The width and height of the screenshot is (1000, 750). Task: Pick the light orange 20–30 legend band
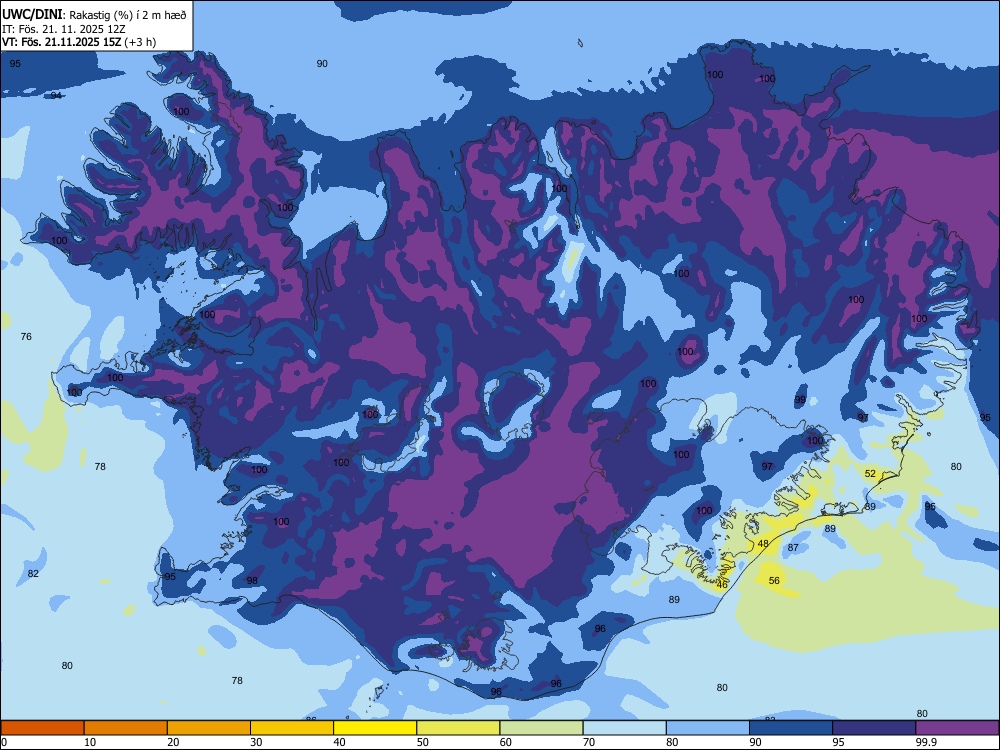pos(209,728)
